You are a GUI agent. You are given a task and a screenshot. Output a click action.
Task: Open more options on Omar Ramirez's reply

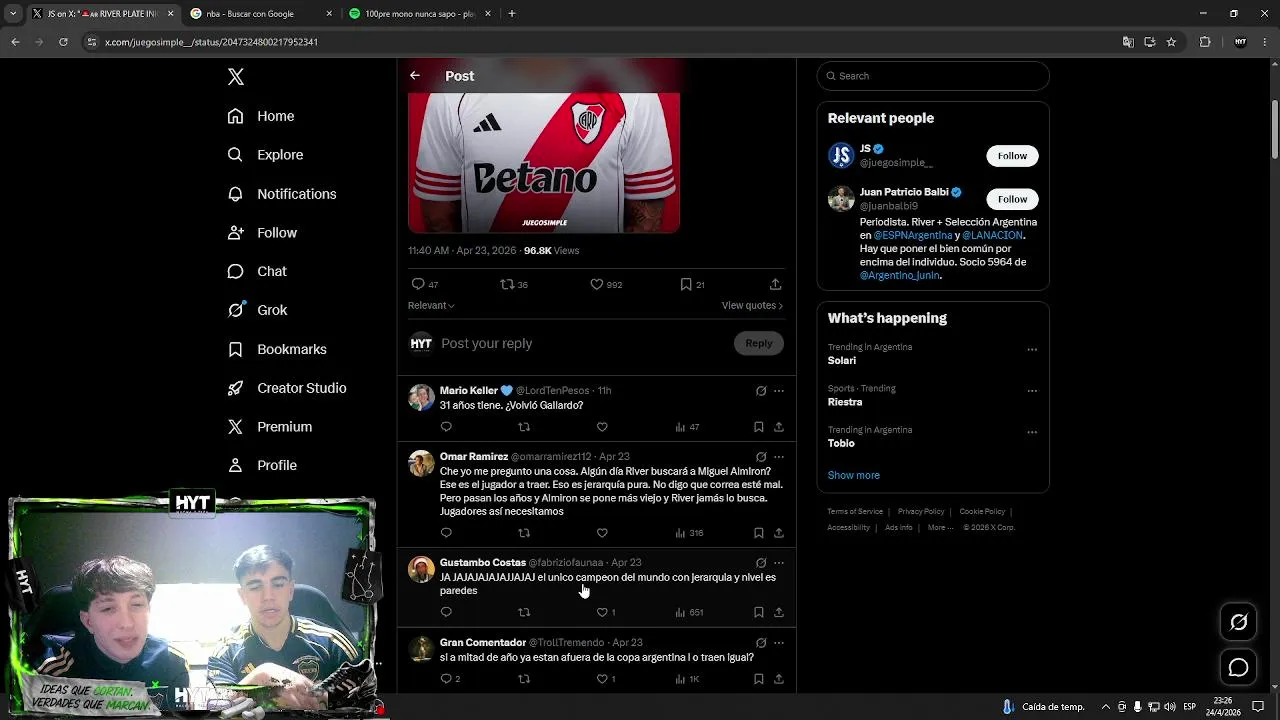pyautogui.click(x=779, y=457)
